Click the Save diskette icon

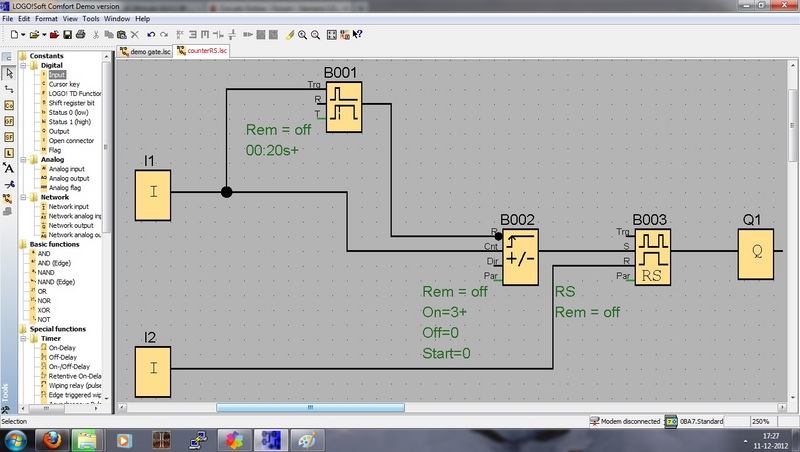click(x=67, y=35)
